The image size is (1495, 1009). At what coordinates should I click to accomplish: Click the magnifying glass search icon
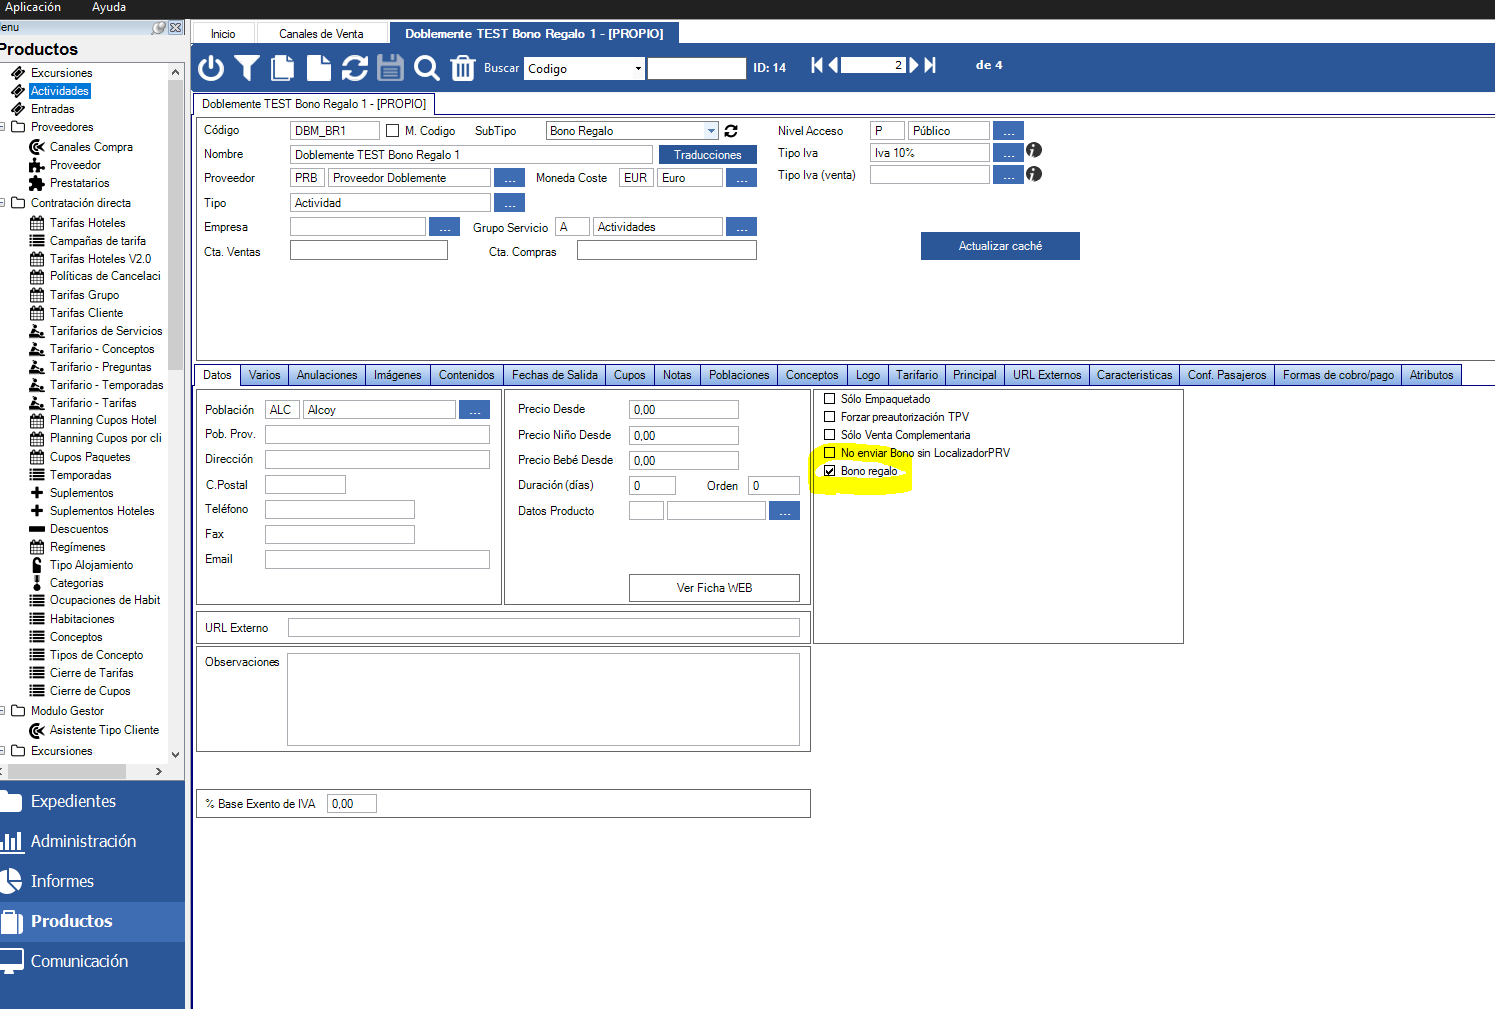click(x=427, y=68)
